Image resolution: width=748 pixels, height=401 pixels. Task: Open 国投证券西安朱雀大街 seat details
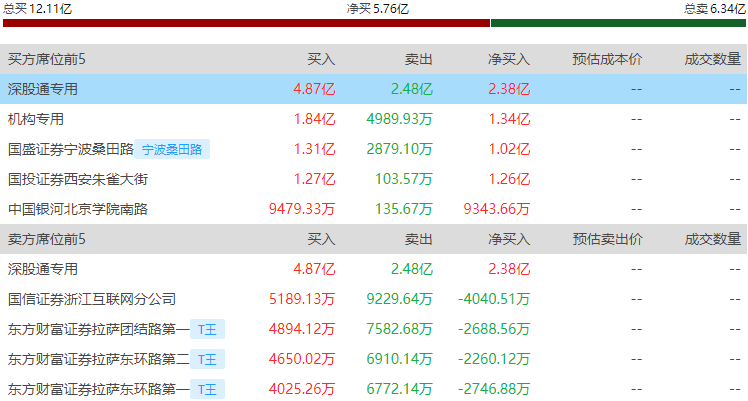[x=77, y=180]
